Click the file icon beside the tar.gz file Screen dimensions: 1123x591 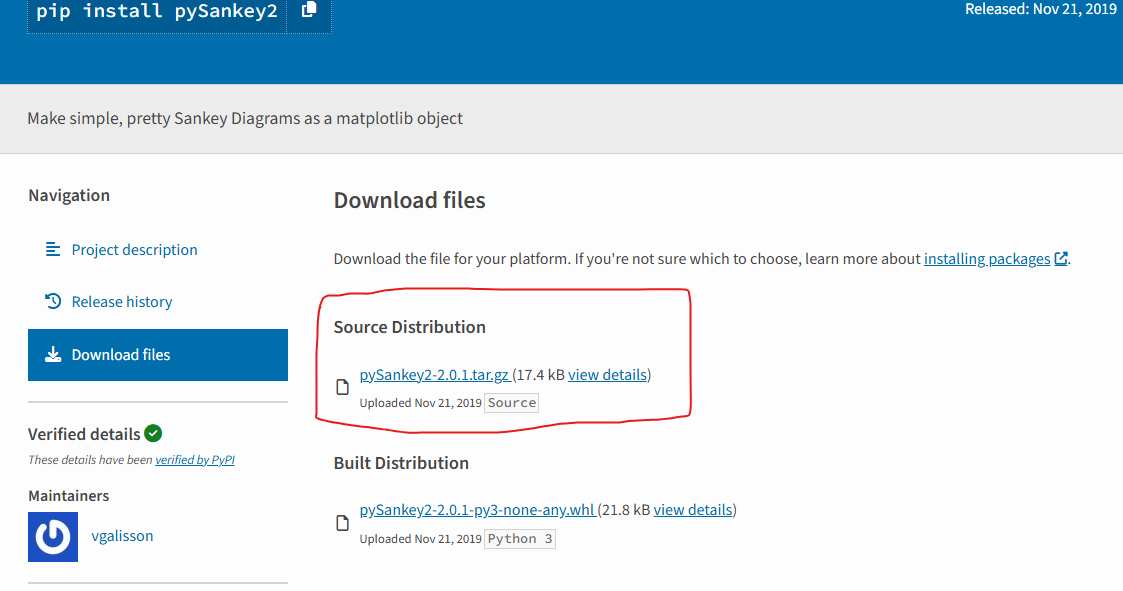point(342,388)
